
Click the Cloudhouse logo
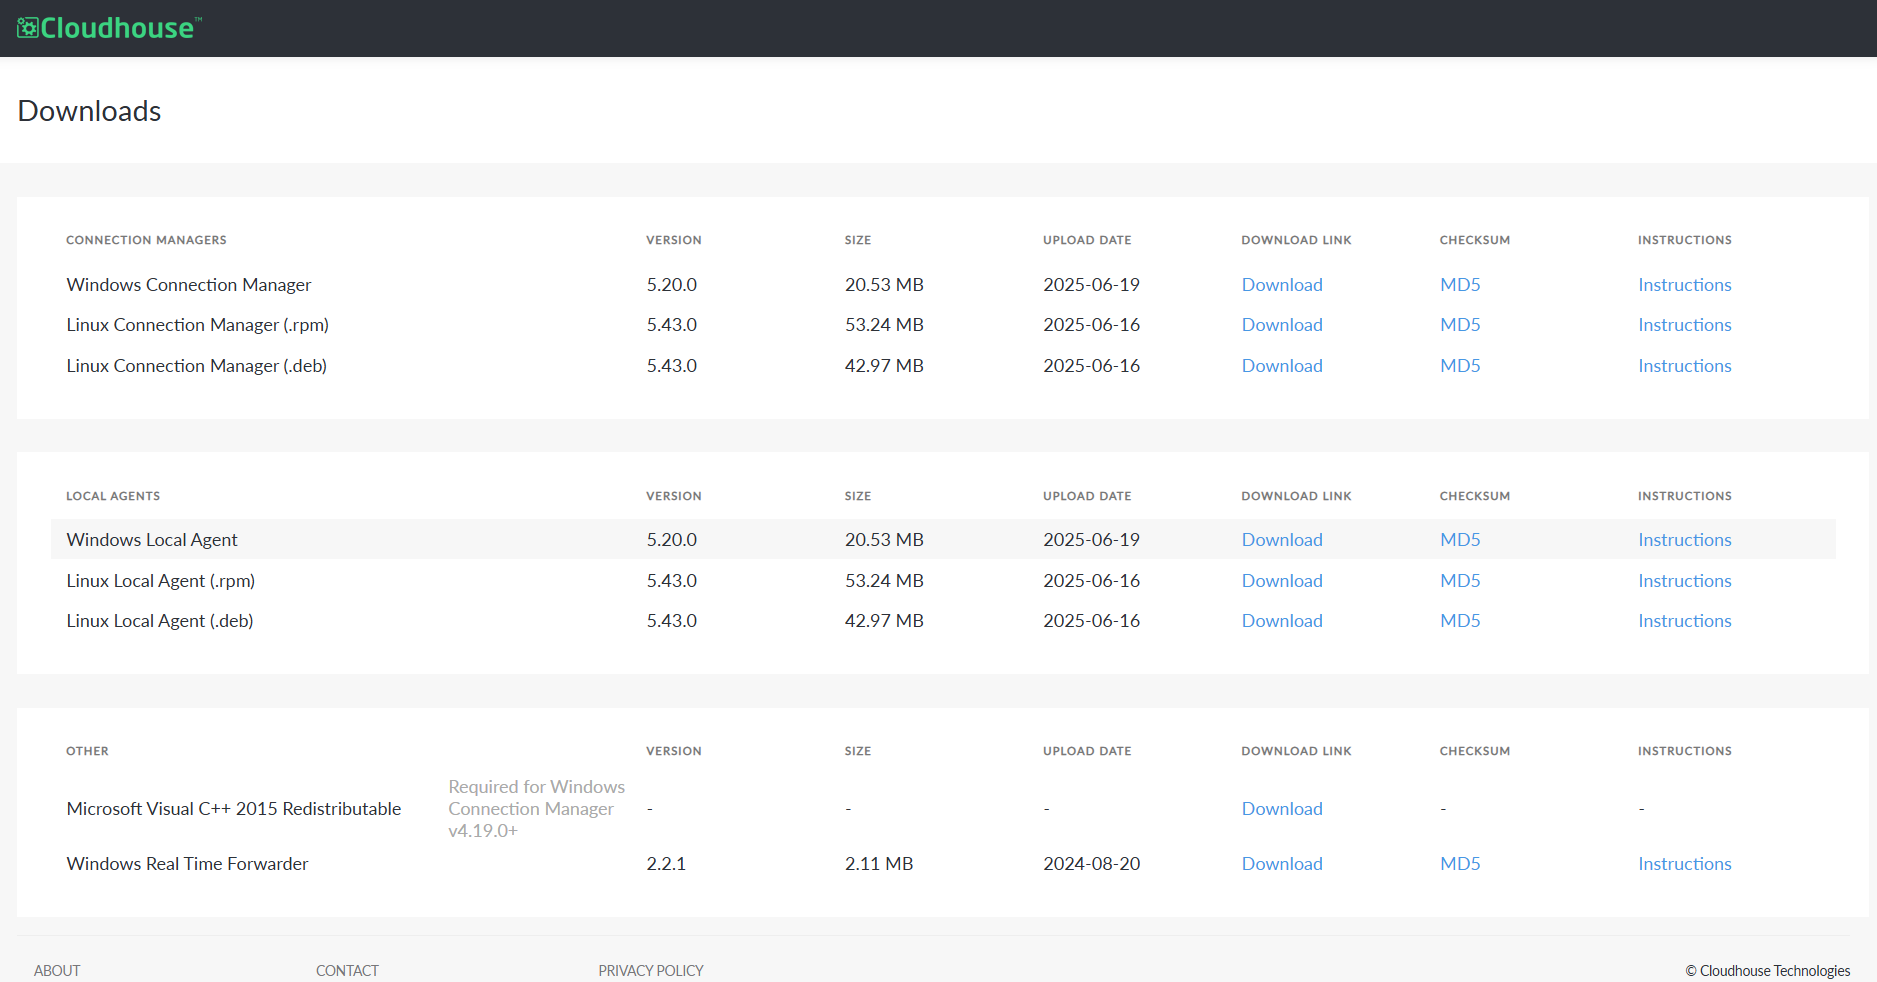(x=110, y=28)
